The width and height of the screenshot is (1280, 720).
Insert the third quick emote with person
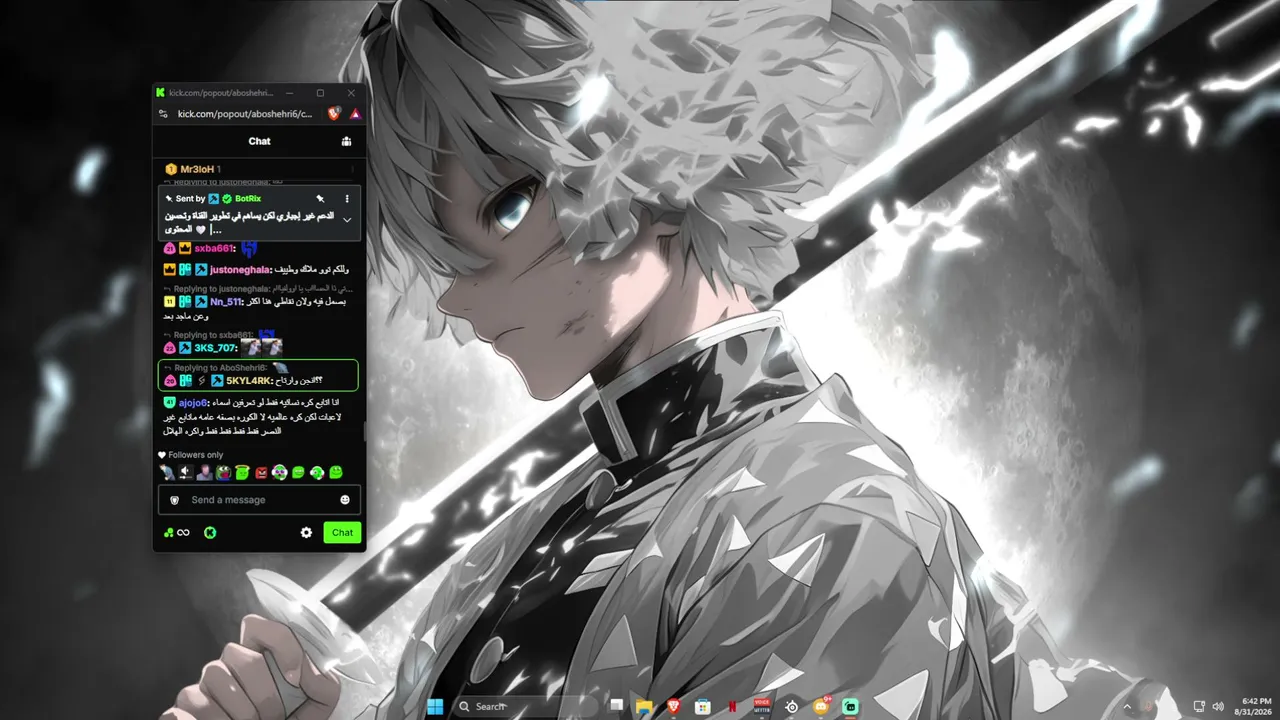pyautogui.click(x=204, y=472)
